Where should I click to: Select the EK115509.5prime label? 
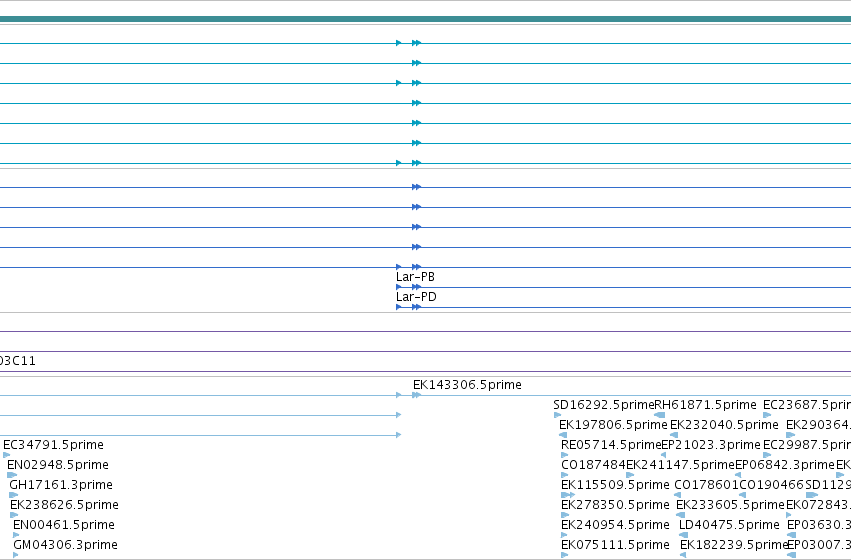click(615, 485)
